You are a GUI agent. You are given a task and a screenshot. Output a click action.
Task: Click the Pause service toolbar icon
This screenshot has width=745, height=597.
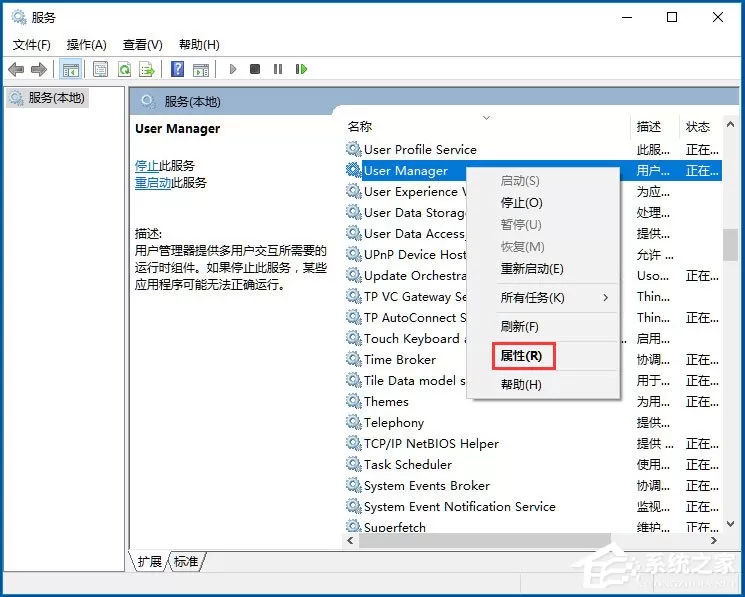click(278, 69)
